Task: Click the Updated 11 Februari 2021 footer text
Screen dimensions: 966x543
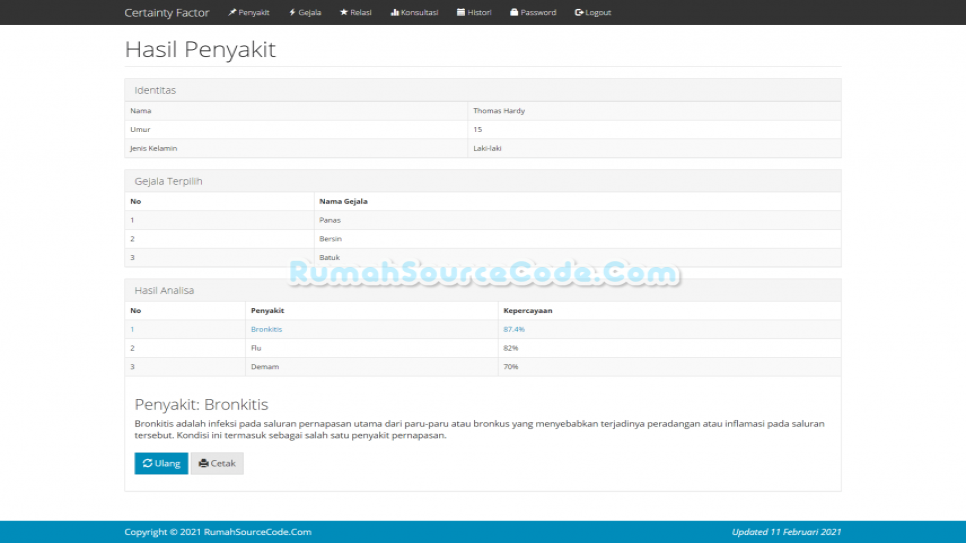Action: coord(786,532)
